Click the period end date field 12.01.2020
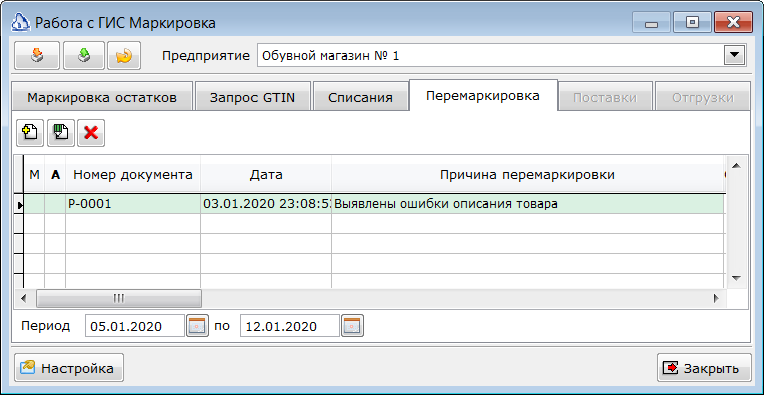764x395 pixels. tap(290, 326)
